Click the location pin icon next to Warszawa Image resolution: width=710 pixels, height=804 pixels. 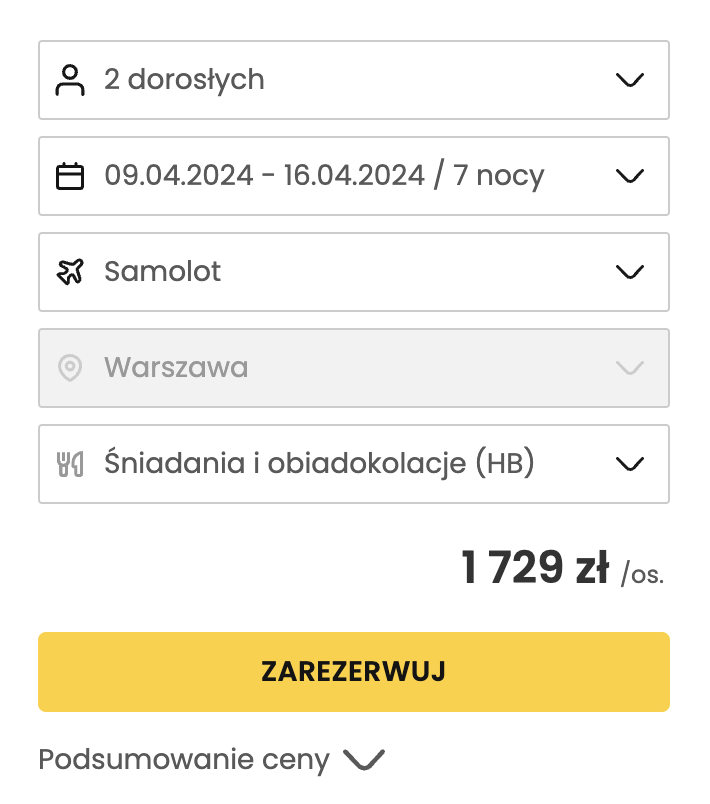click(x=70, y=368)
